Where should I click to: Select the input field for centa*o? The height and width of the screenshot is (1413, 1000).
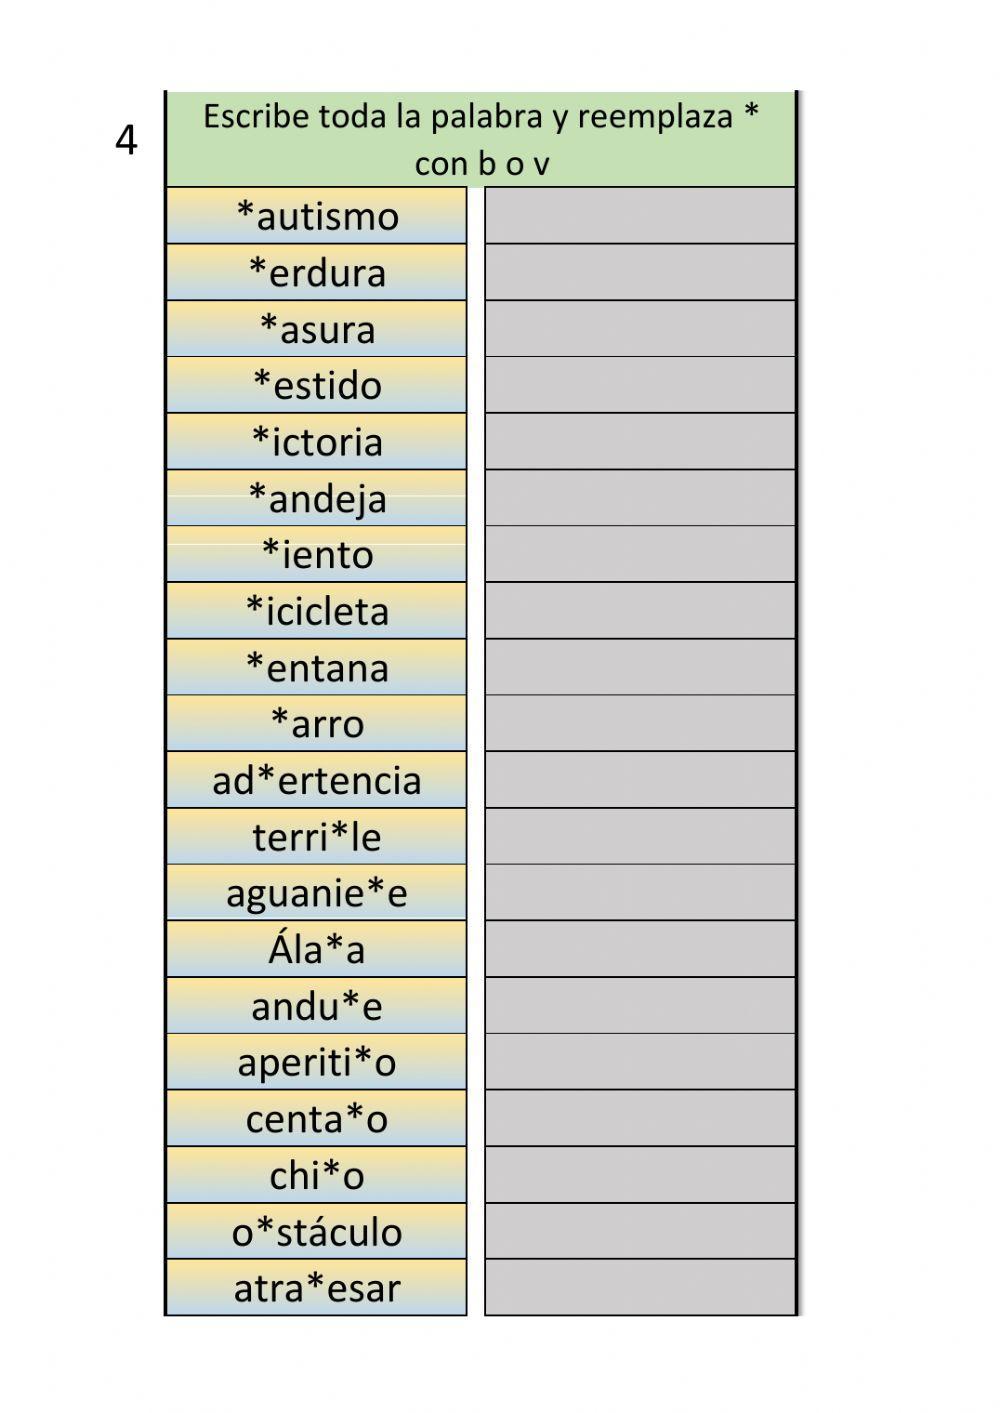coord(640,1118)
